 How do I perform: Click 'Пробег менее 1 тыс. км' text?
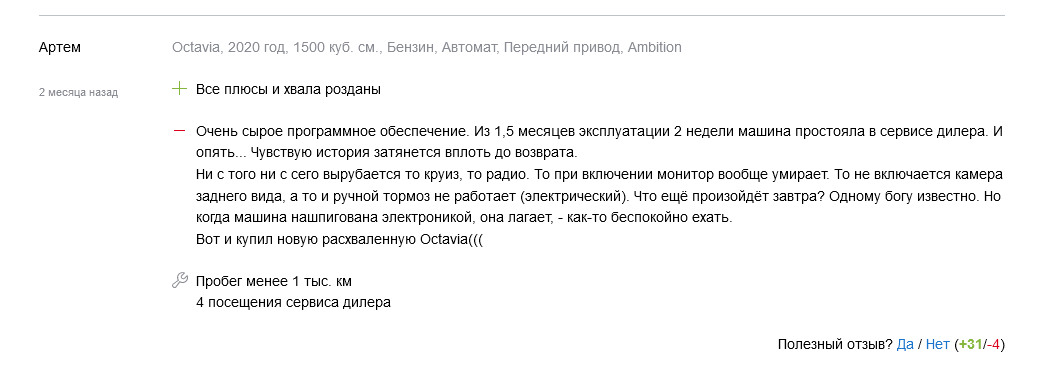pos(274,281)
